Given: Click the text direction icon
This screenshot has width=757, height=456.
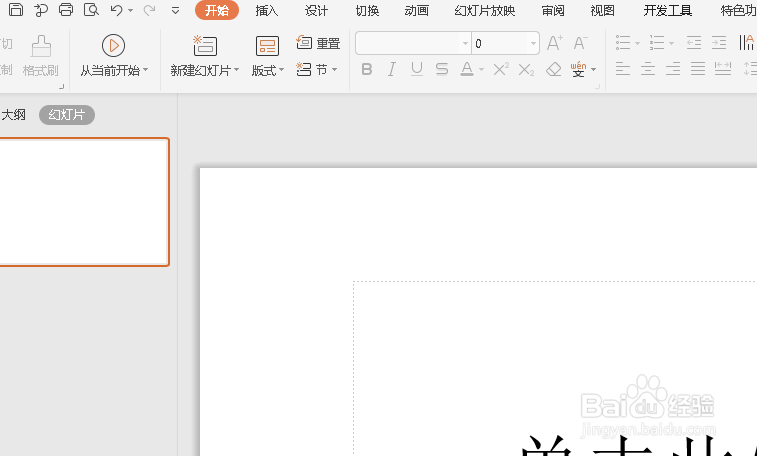Looking at the screenshot, I should [x=746, y=43].
